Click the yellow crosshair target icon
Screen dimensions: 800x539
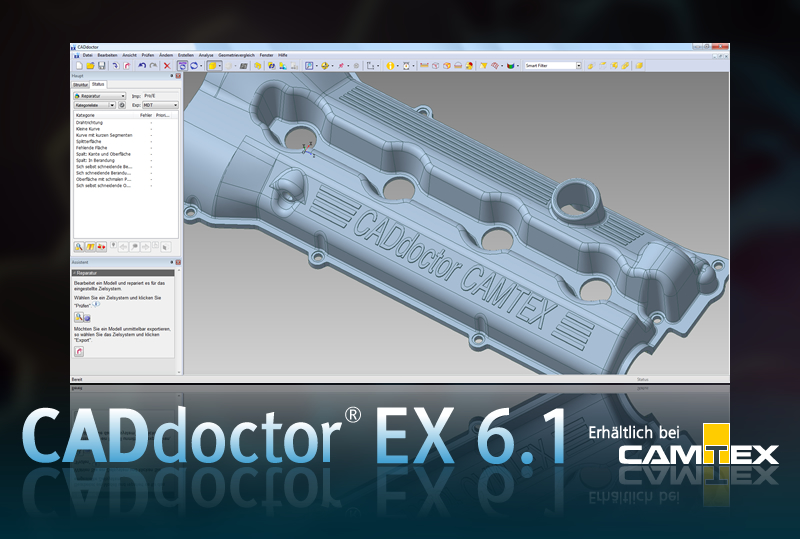click(x=324, y=66)
